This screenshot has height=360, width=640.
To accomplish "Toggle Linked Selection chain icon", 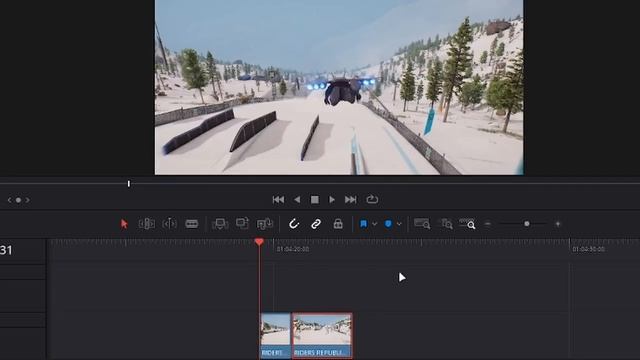I will coord(316,224).
